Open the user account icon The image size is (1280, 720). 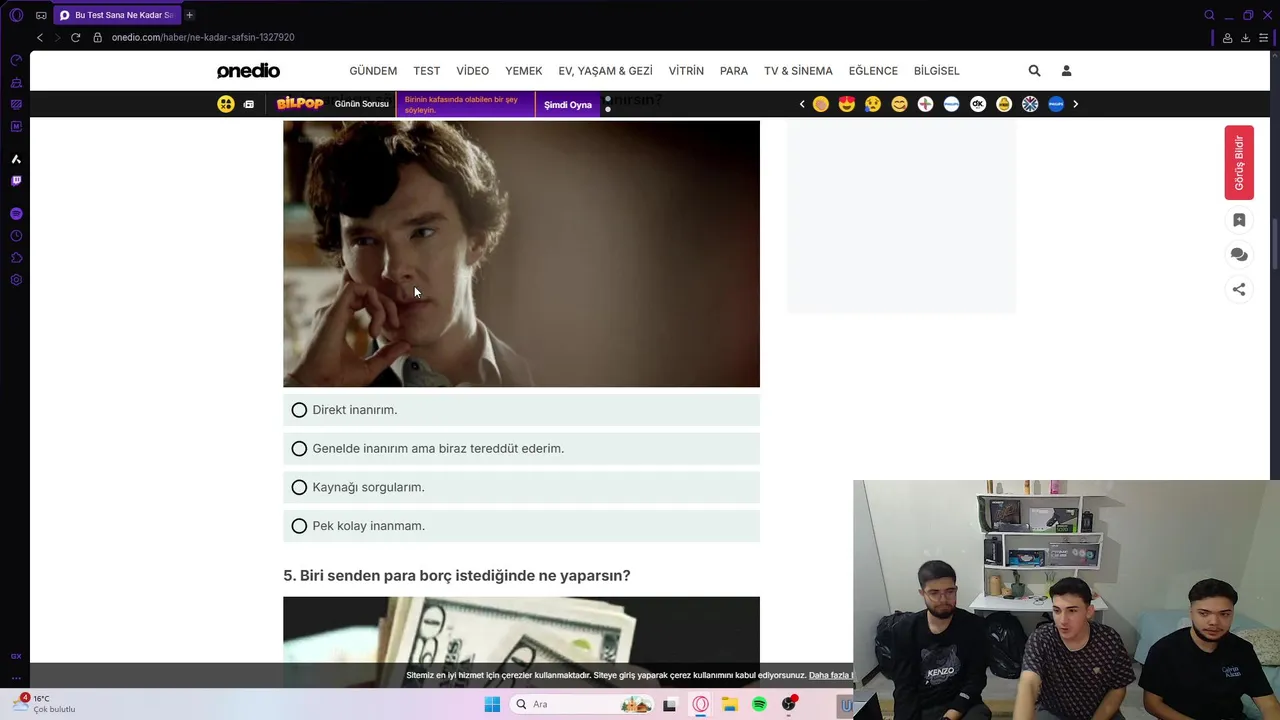click(1066, 71)
